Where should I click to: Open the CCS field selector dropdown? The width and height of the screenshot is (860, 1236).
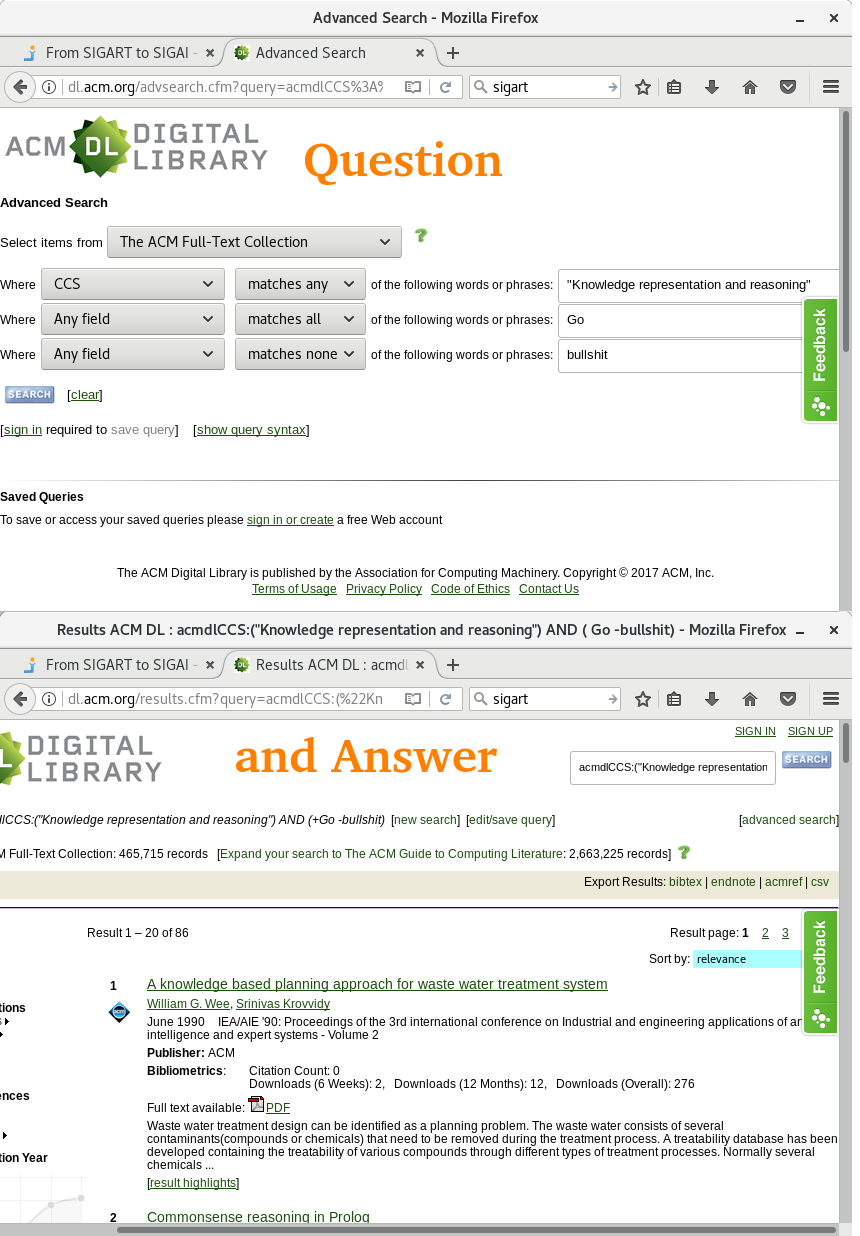coord(133,284)
